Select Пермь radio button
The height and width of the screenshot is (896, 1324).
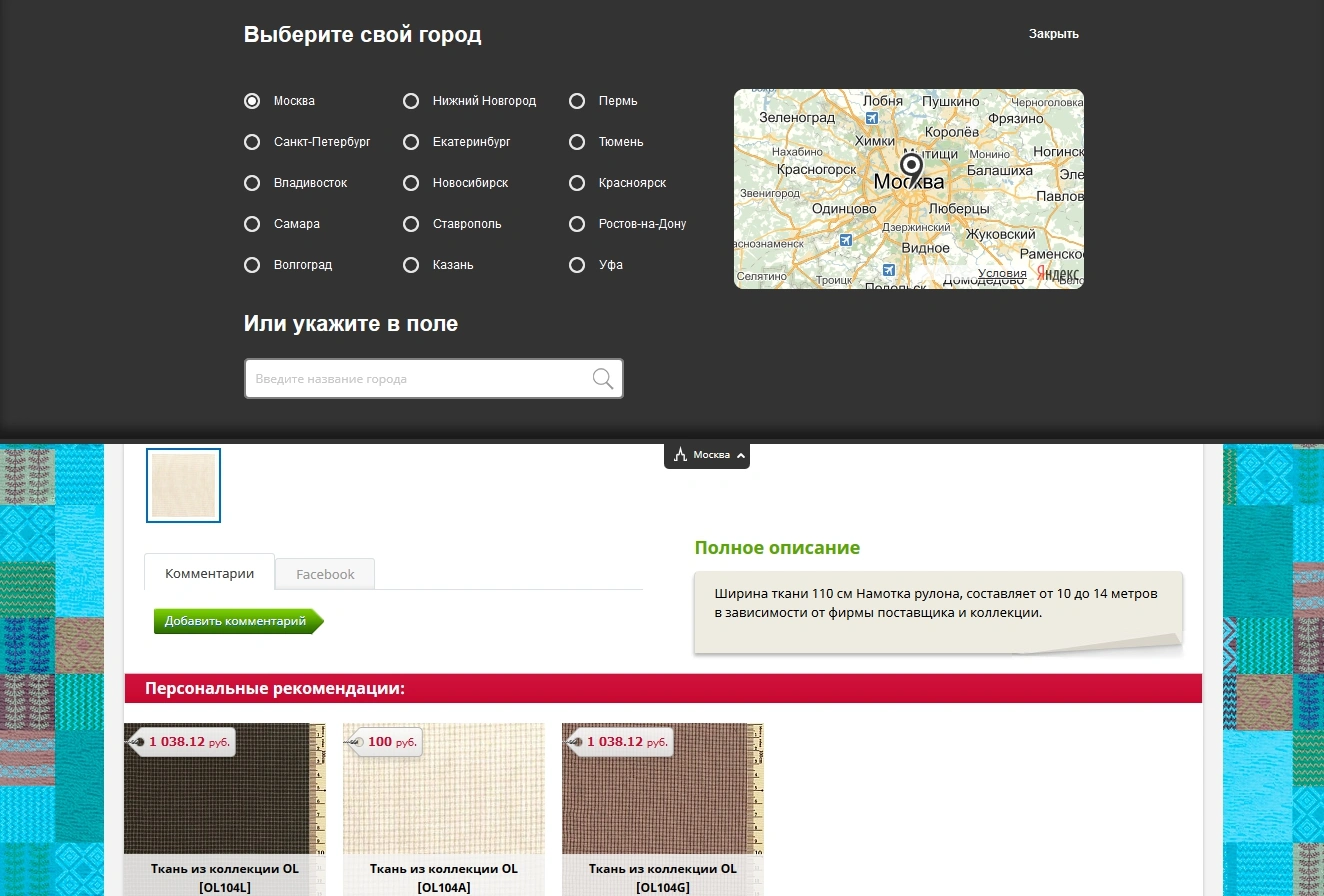tap(577, 101)
